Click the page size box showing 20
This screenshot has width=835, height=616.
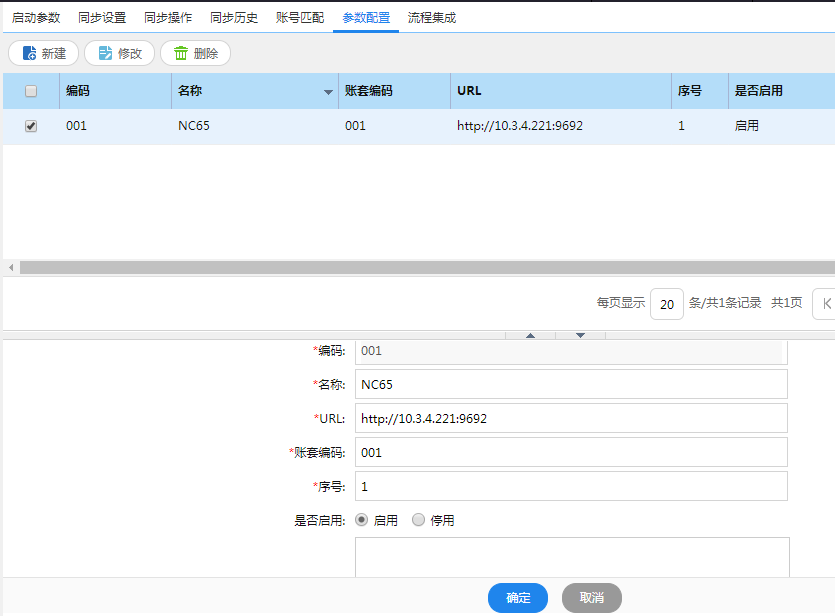pyautogui.click(x=667, y=303)
